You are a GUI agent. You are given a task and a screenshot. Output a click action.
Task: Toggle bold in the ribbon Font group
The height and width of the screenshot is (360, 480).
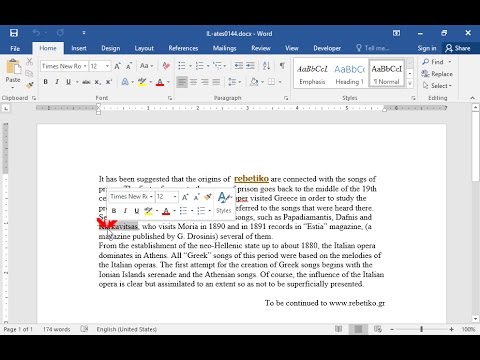pyautogui.click(x=46, y=82)
